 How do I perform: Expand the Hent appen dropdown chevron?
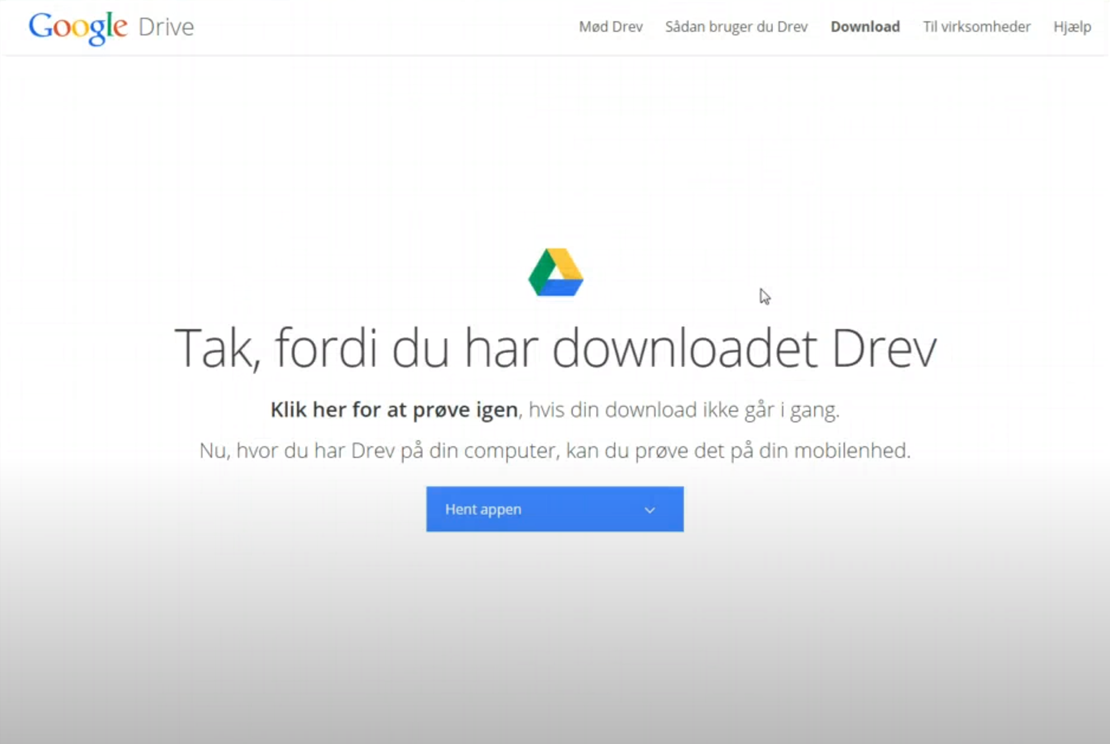(x=649, y=510)
